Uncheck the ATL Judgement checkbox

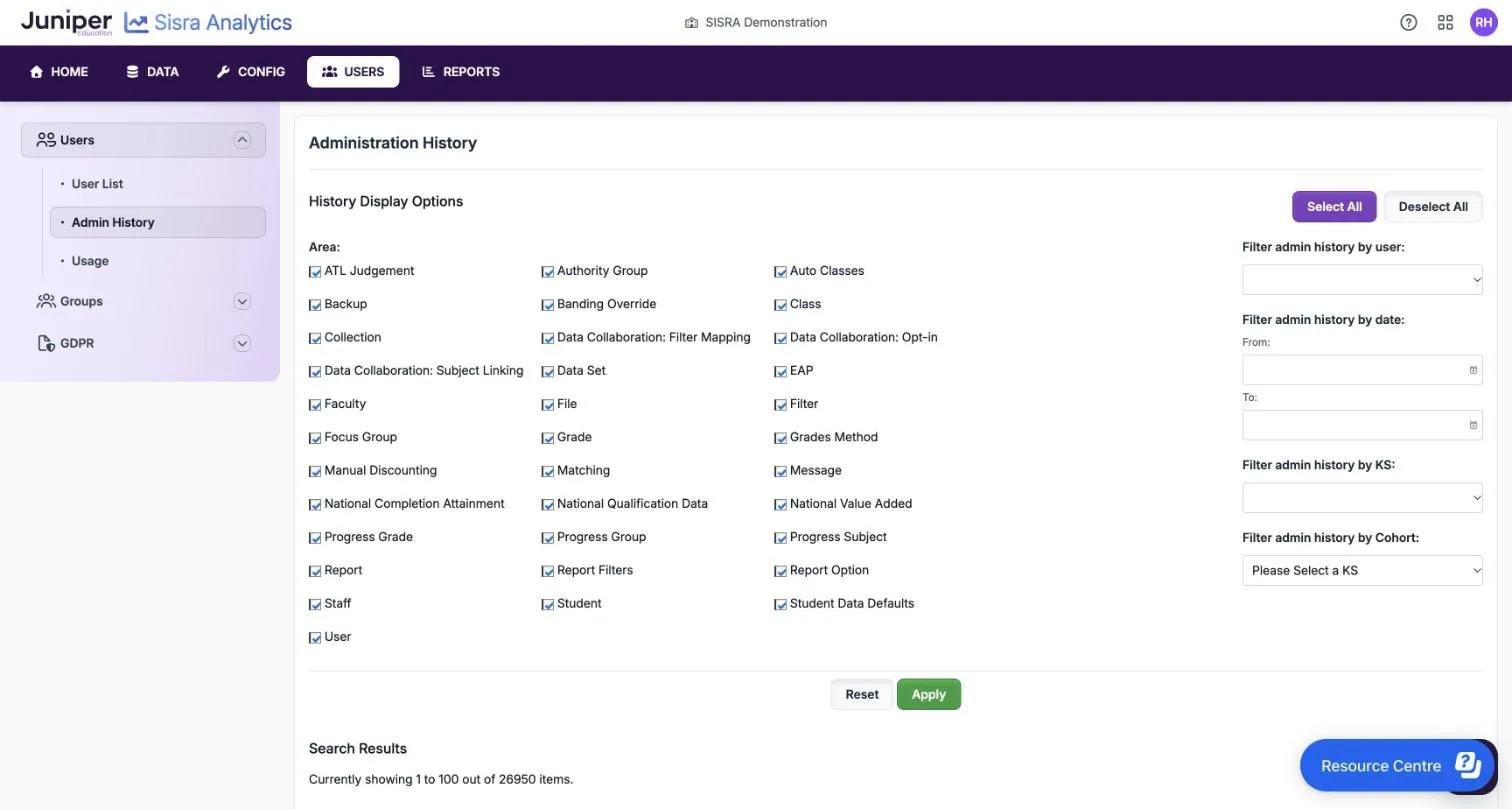315,271
